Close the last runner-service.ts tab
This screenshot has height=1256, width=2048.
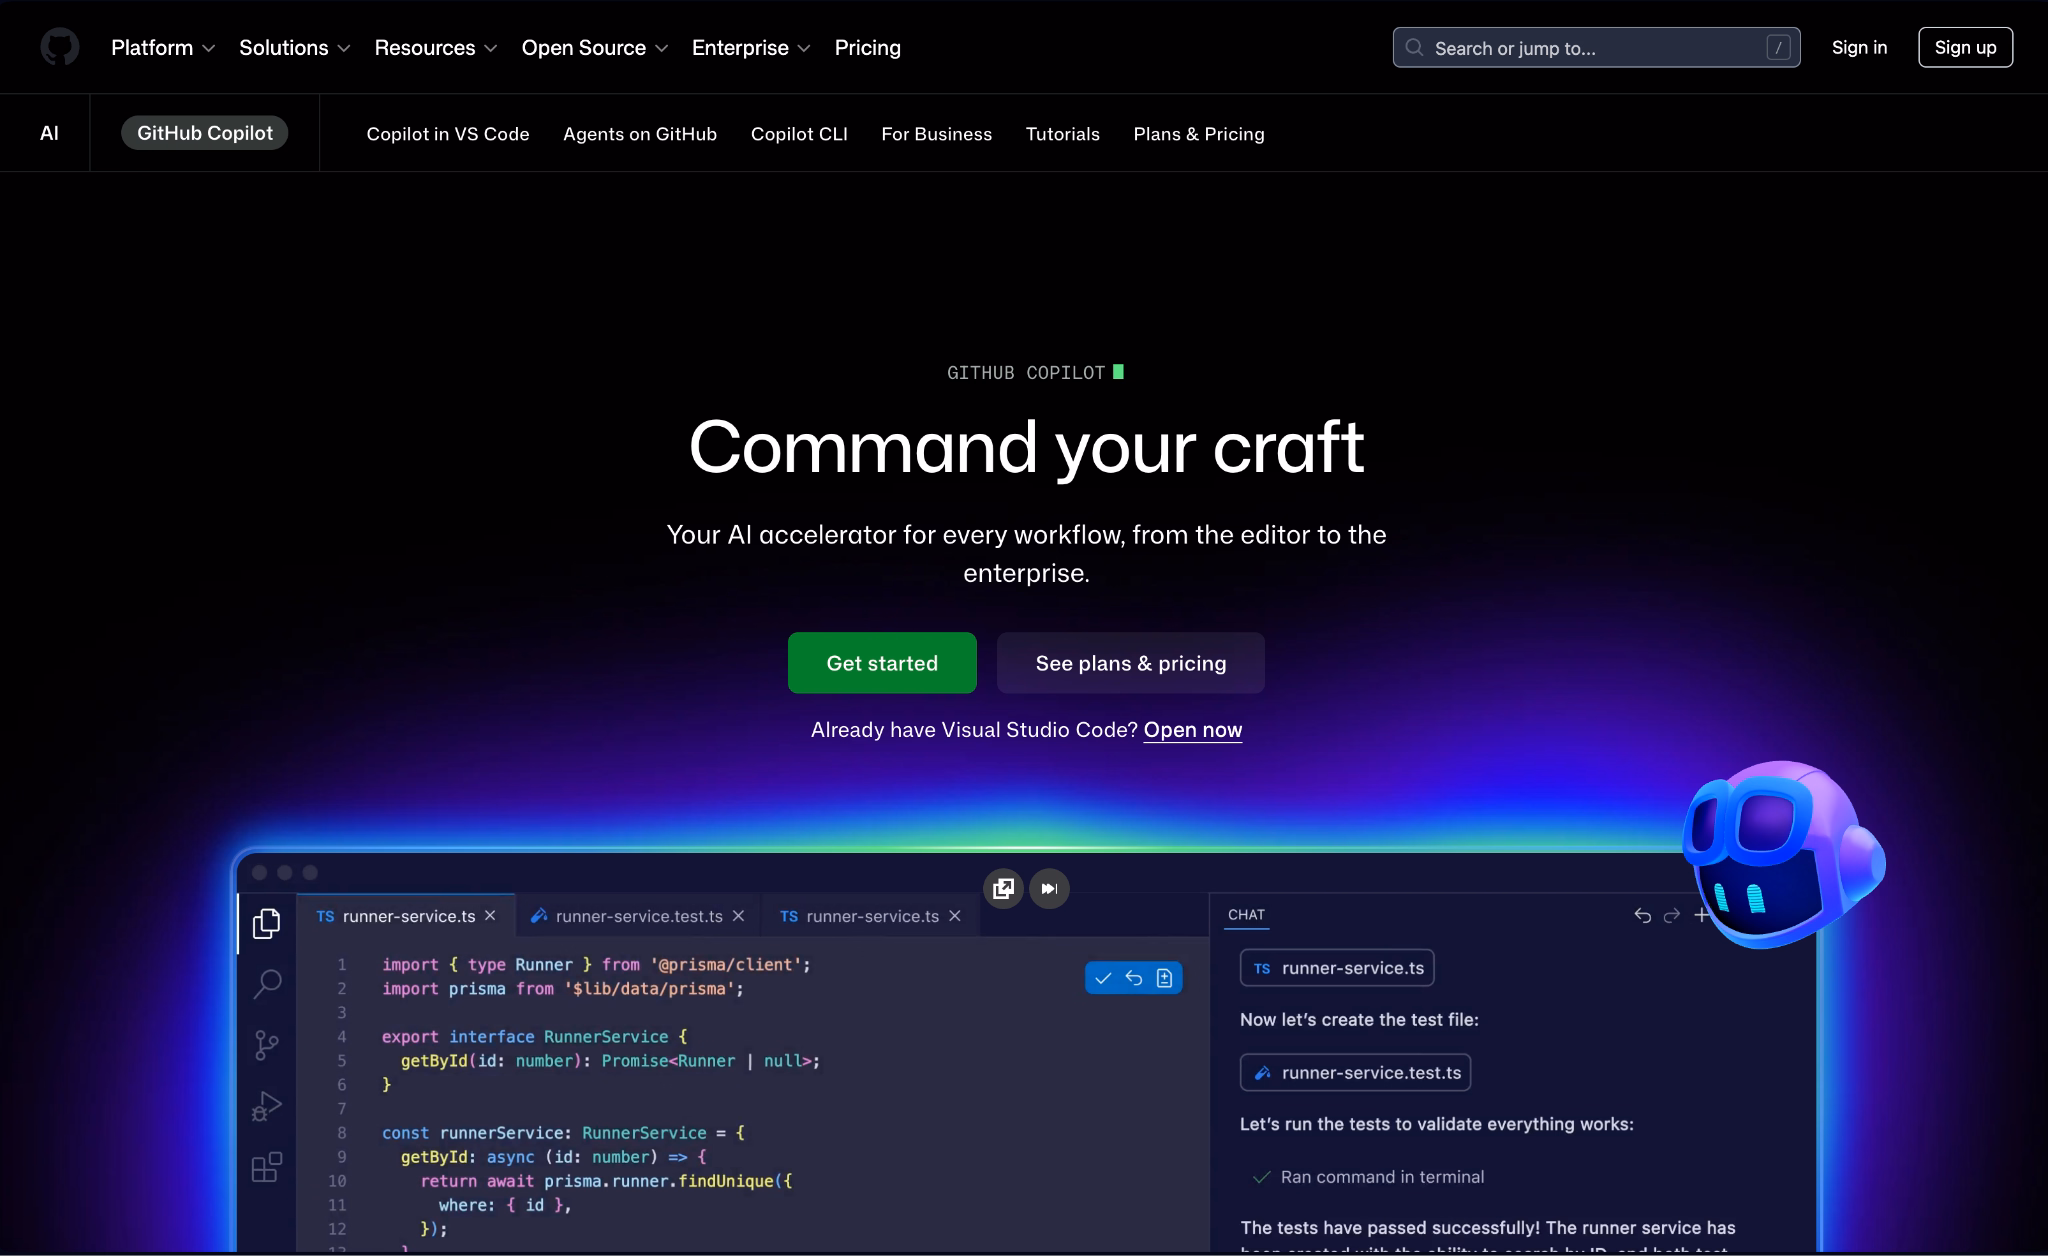coord(955,916)
